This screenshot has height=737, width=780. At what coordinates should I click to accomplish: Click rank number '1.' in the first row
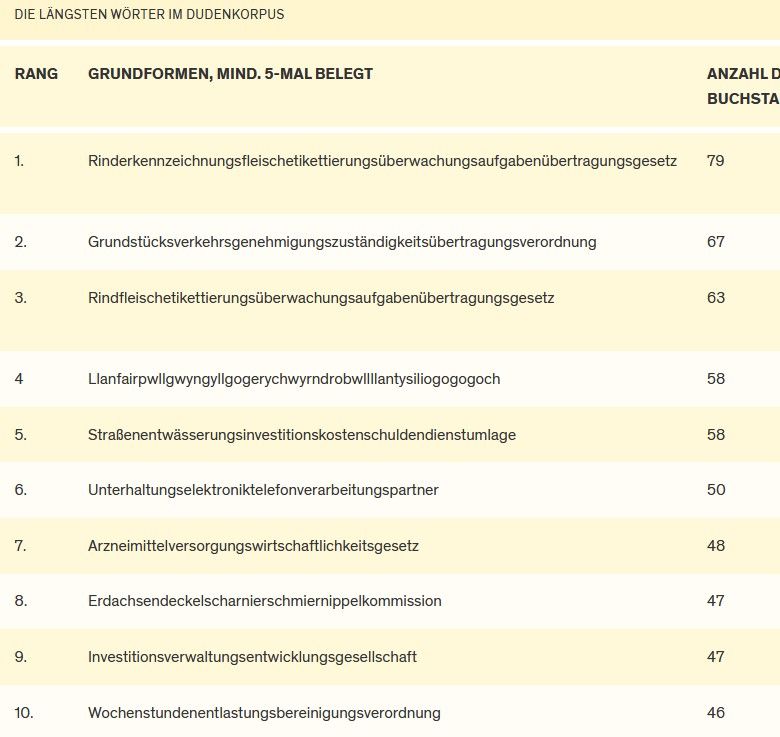[20, 161]
